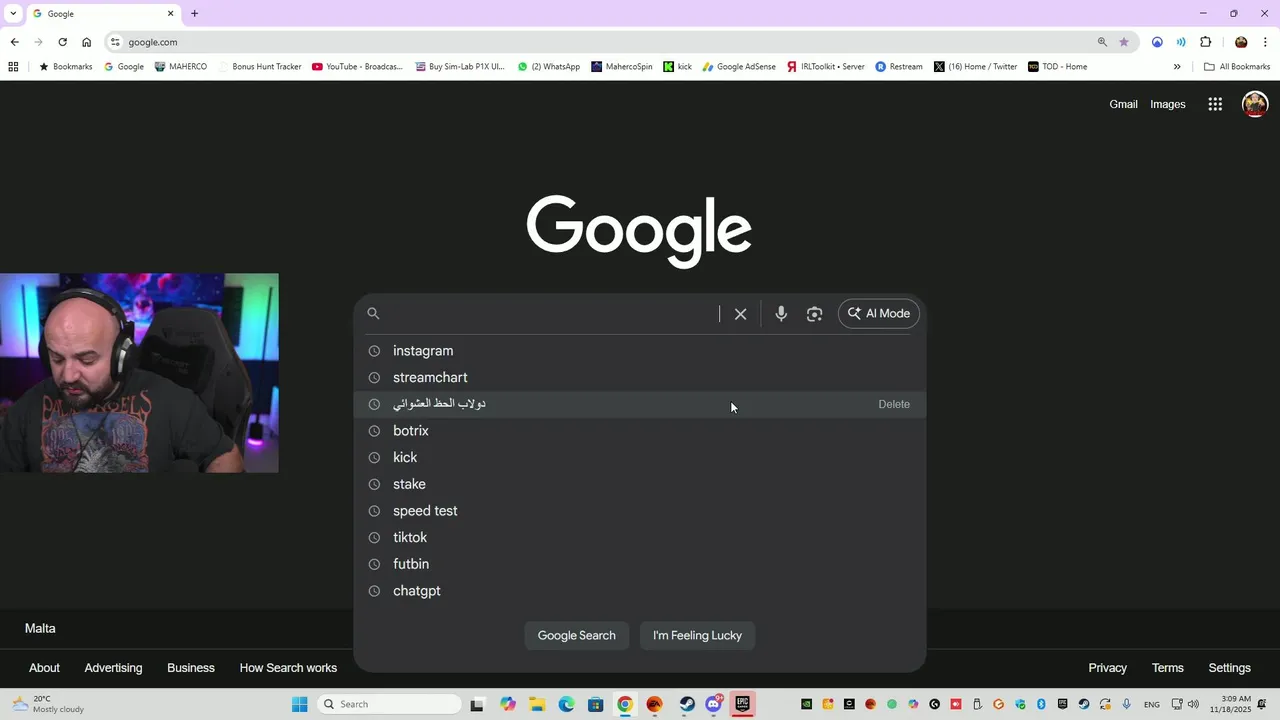The image size is (1280, 720).
Task: Delete the highlighted Arabic suggestion
Action: pos(894,404)
